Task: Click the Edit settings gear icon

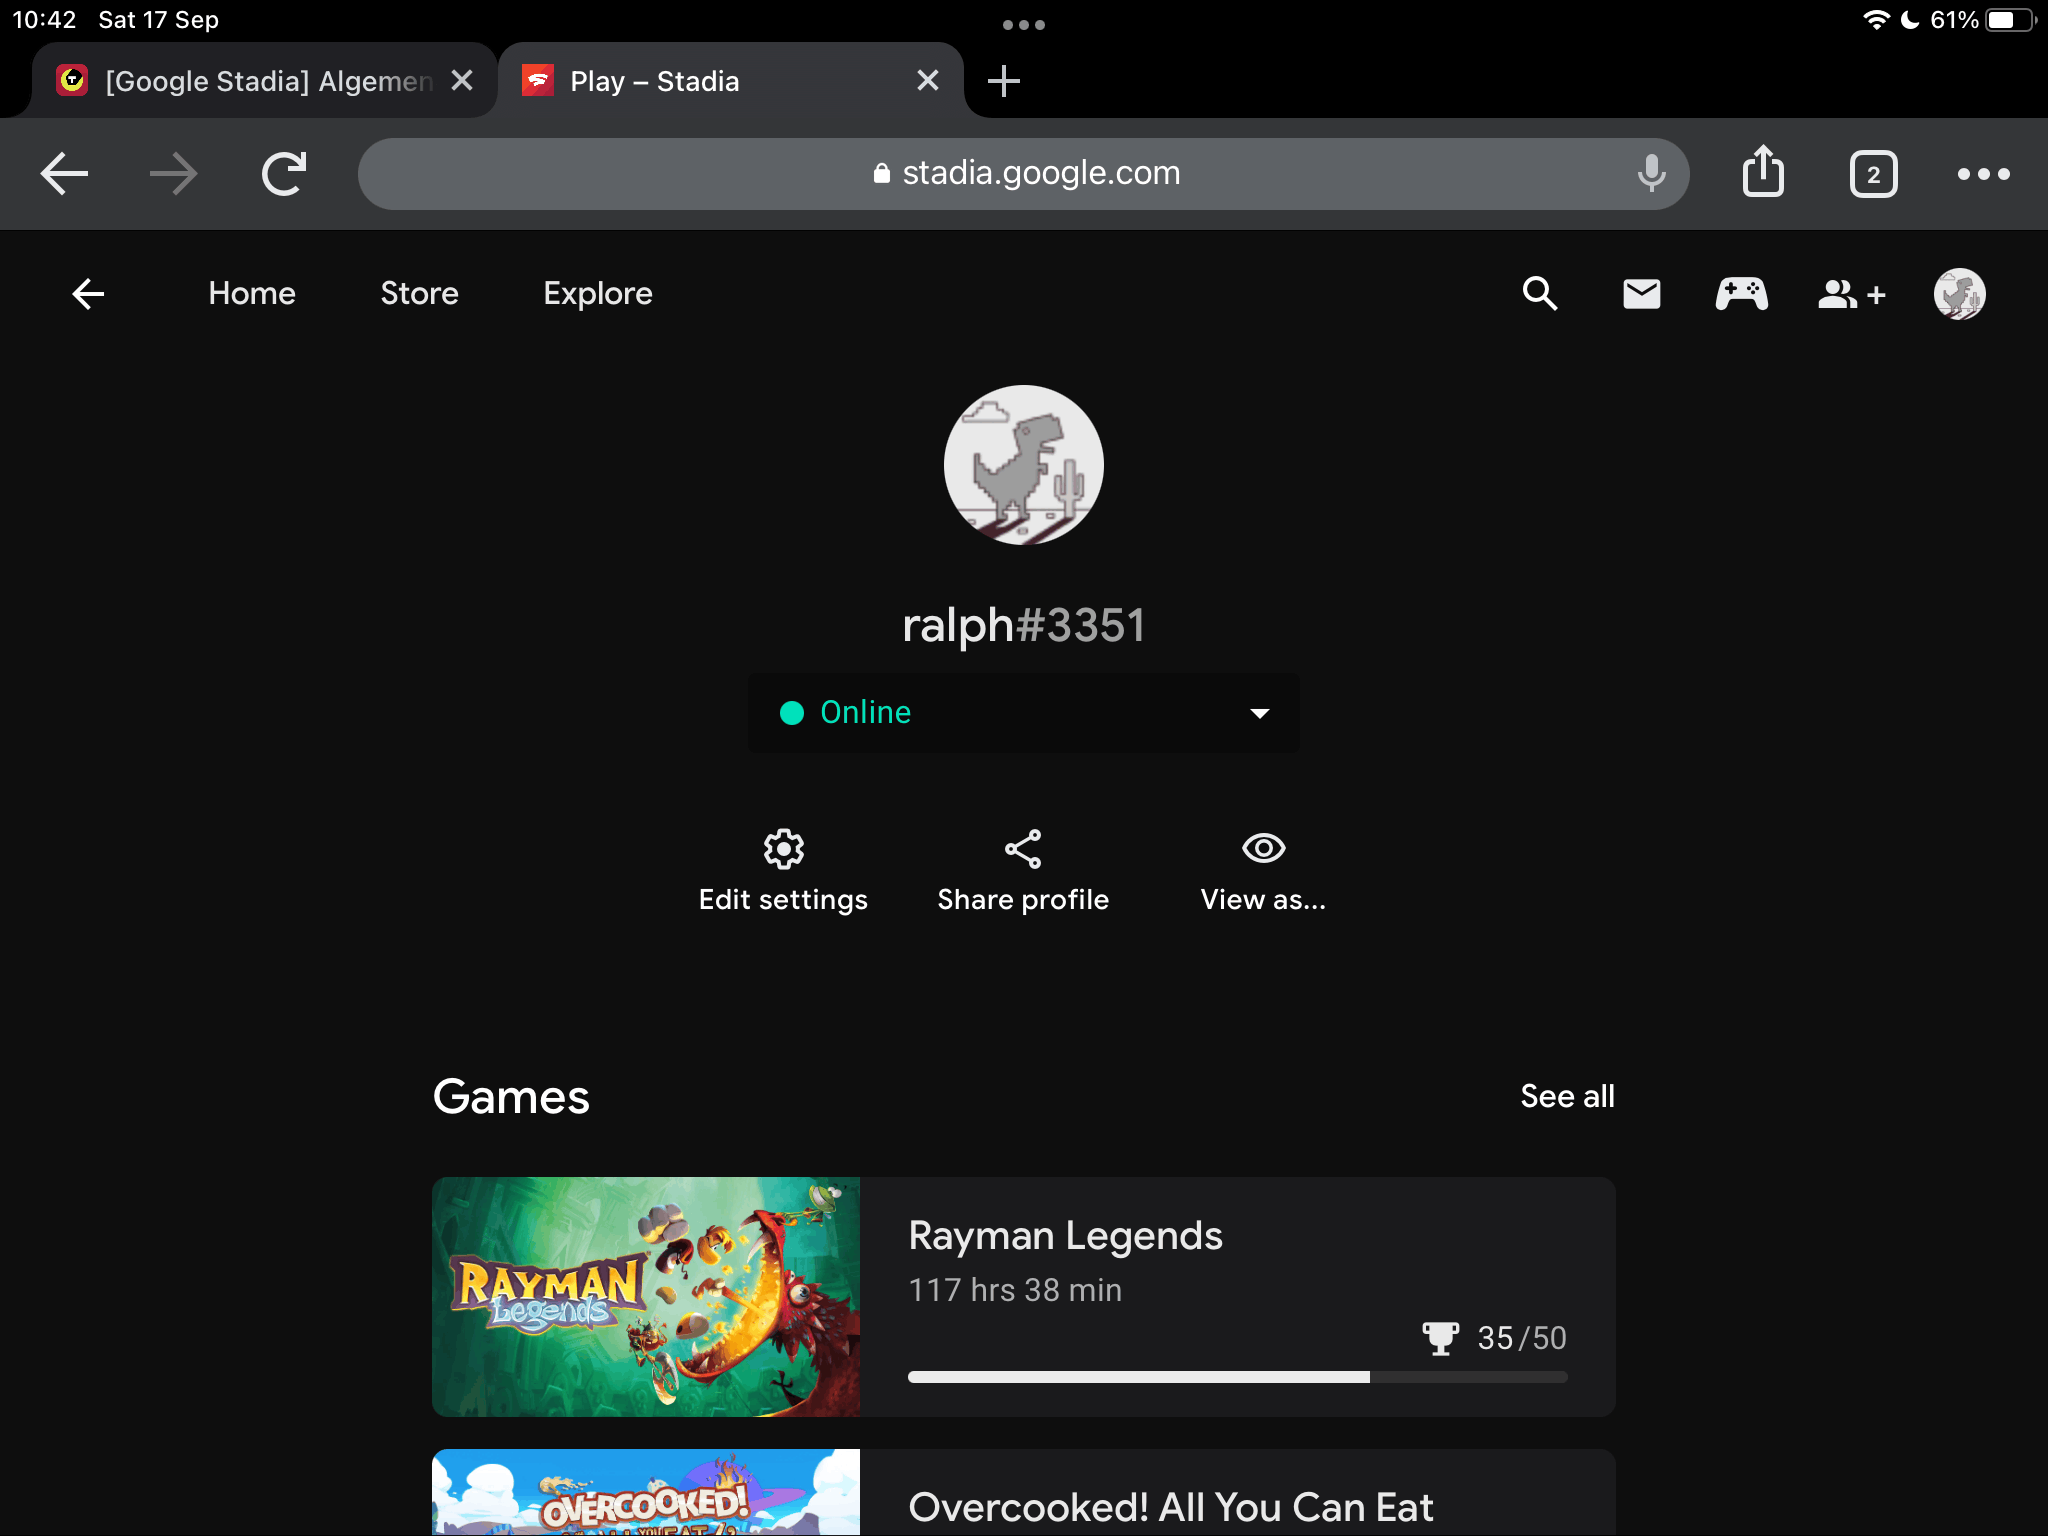Action: [783, 849]
